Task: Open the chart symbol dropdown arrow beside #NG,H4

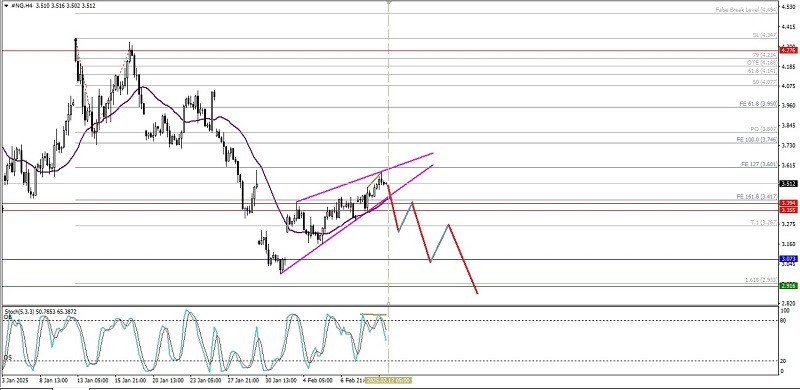Action: pos(5,6)
